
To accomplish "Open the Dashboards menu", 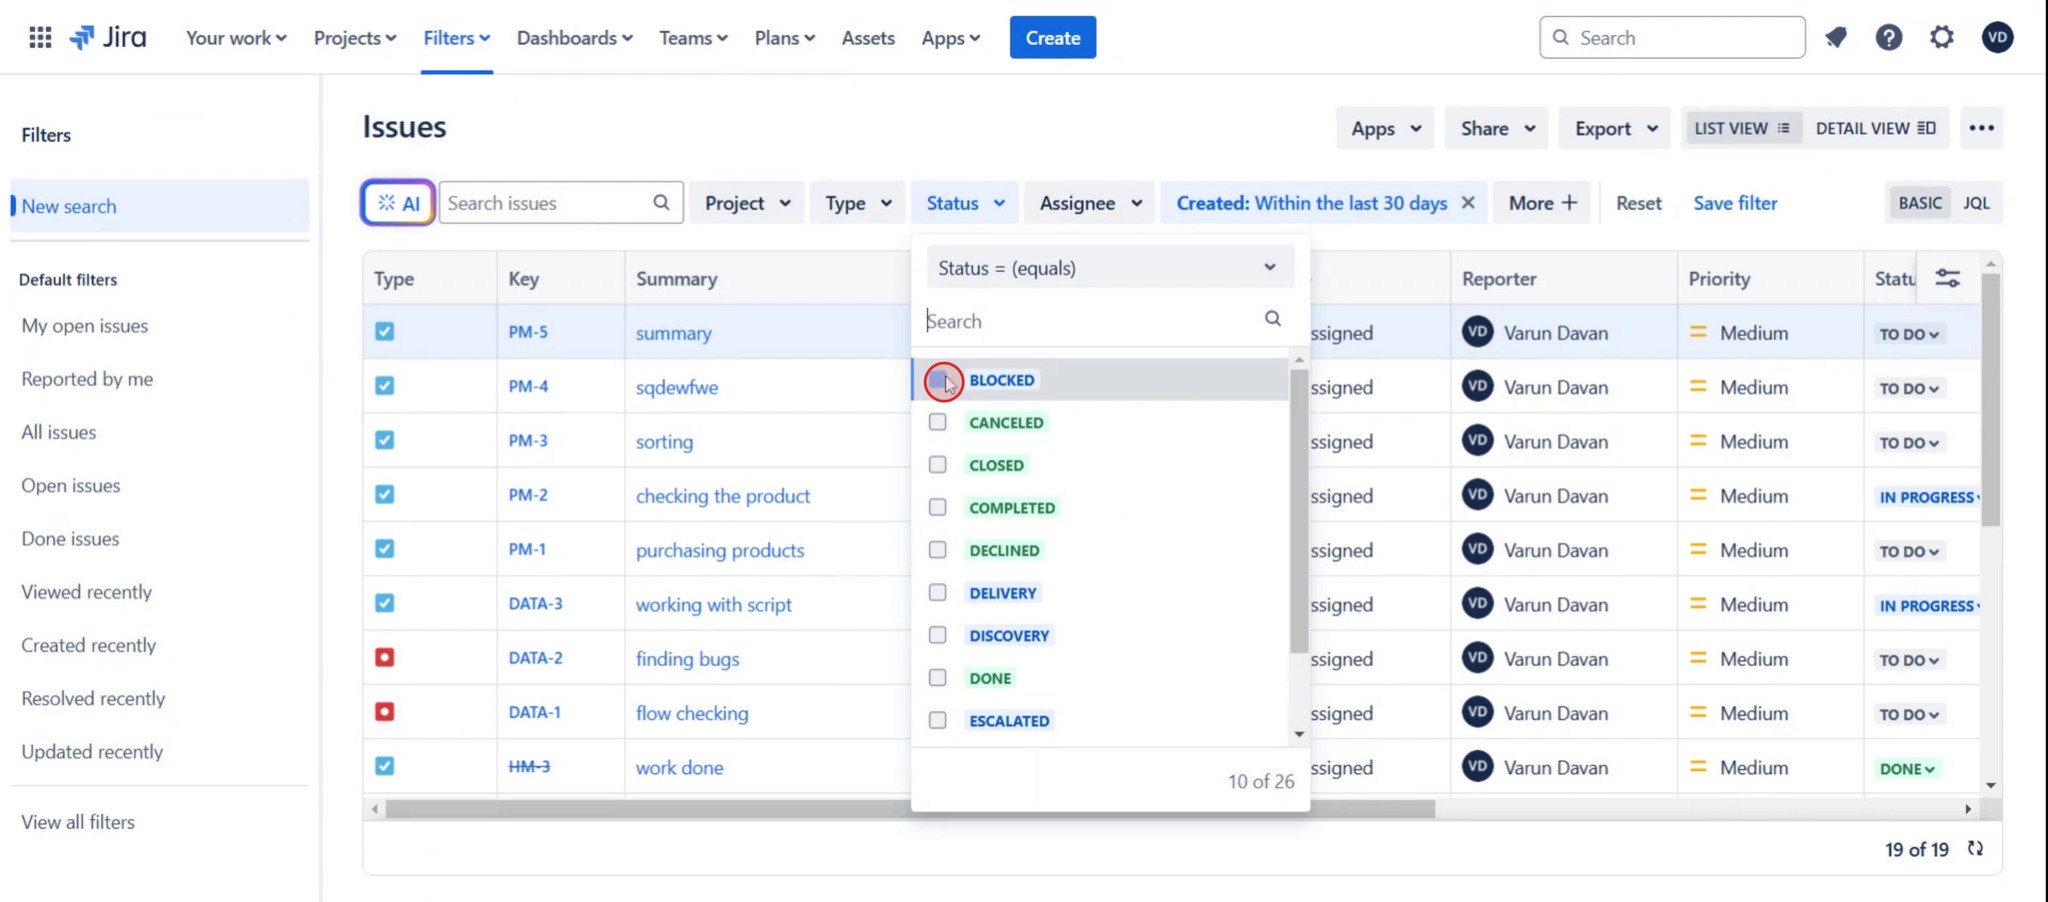I will [574, 37].
